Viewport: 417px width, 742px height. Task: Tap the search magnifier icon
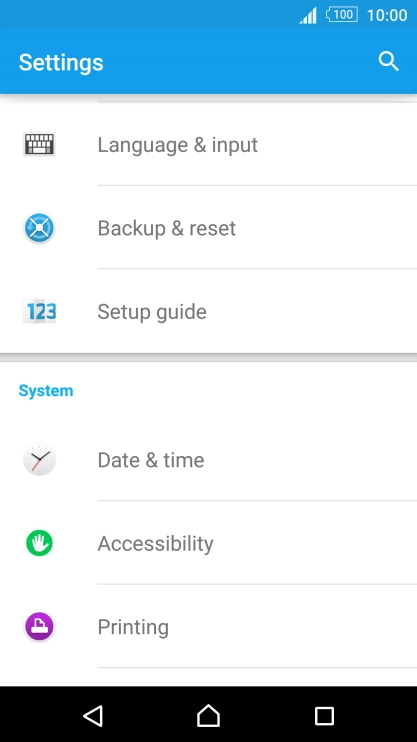pos(389,62)
